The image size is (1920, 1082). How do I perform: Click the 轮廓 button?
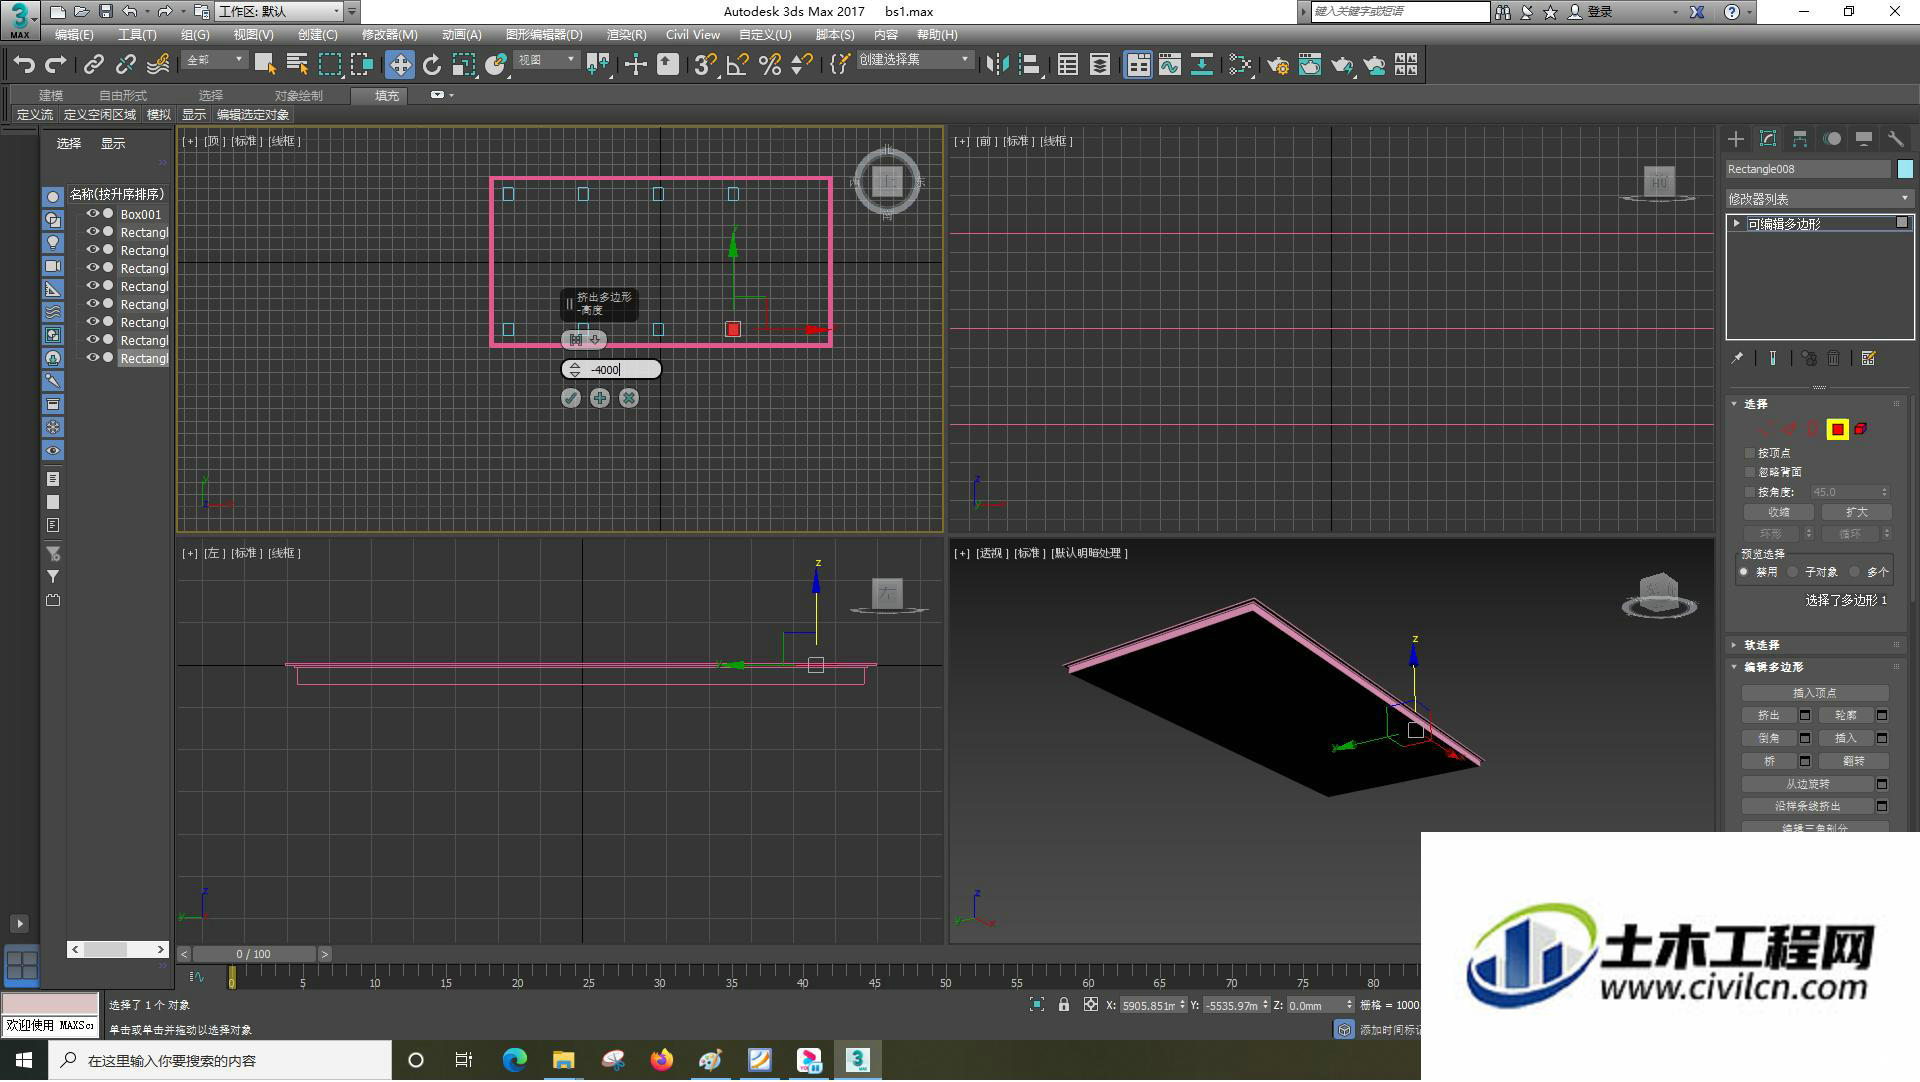pos(1846,715)
